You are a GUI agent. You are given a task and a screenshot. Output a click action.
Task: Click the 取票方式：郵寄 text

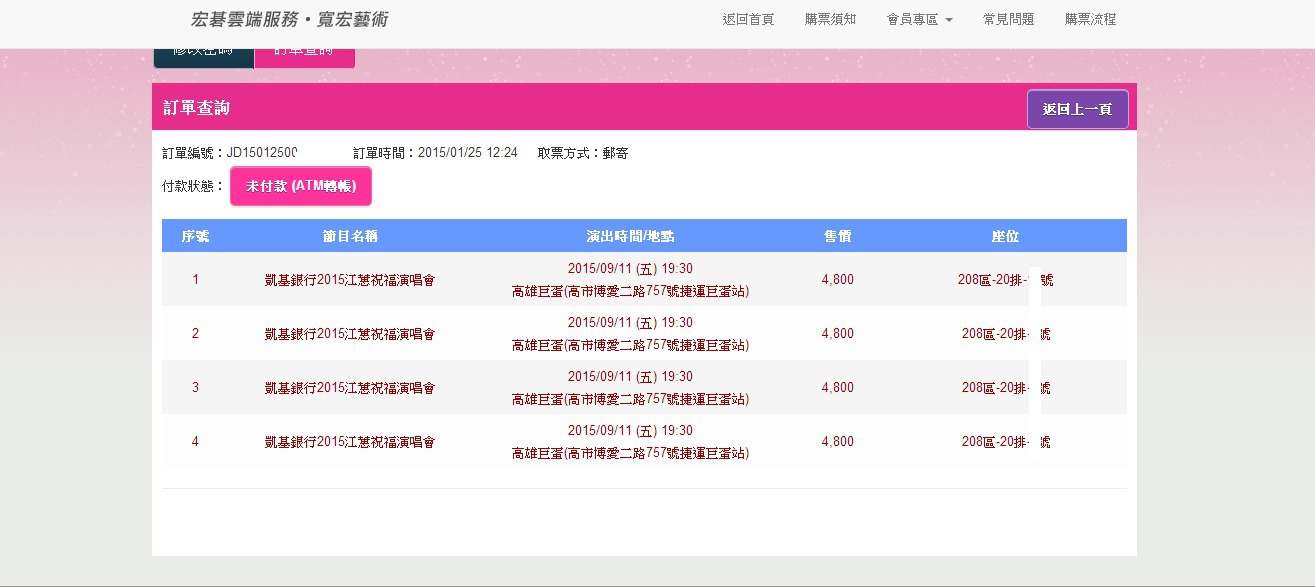[x=583, y=153]
